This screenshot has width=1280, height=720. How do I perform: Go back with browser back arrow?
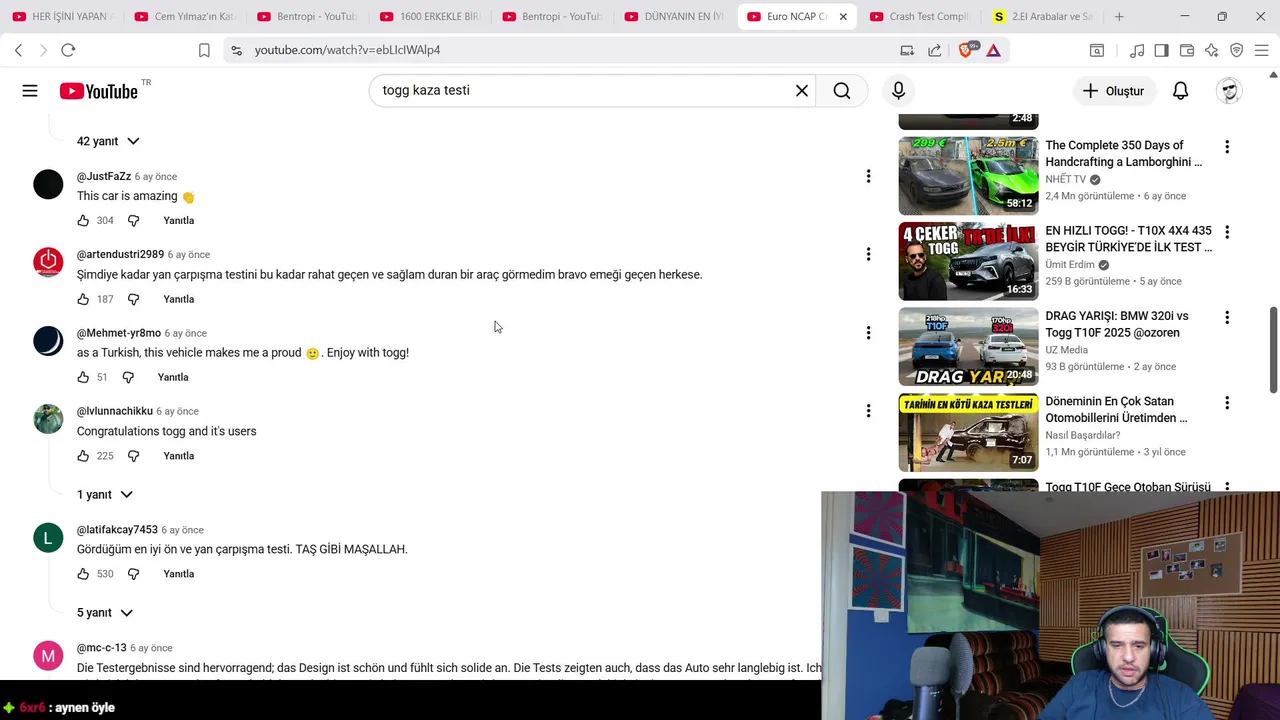coord(18,50)
